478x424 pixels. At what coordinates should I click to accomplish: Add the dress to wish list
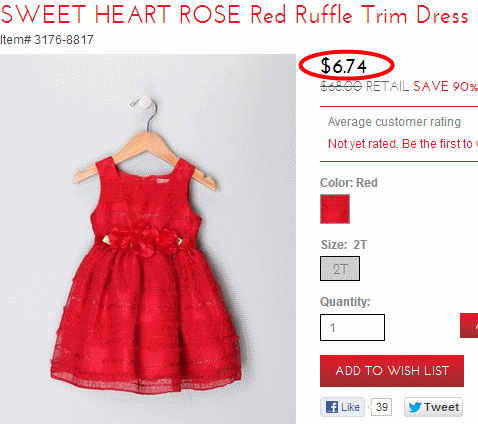click(392, 371)
